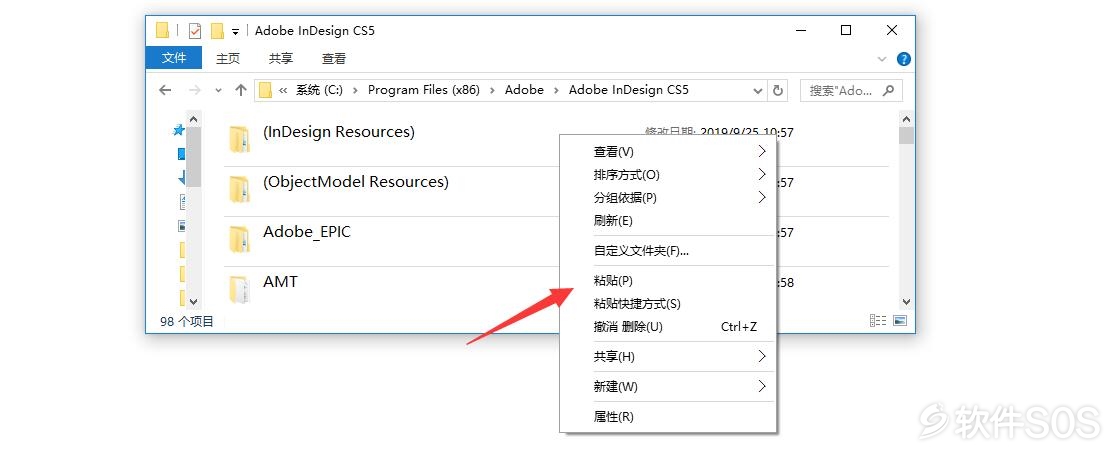Expand the address bar history dropdown
The height and width of the screenshot is (449, 1117).
point(758,91)
